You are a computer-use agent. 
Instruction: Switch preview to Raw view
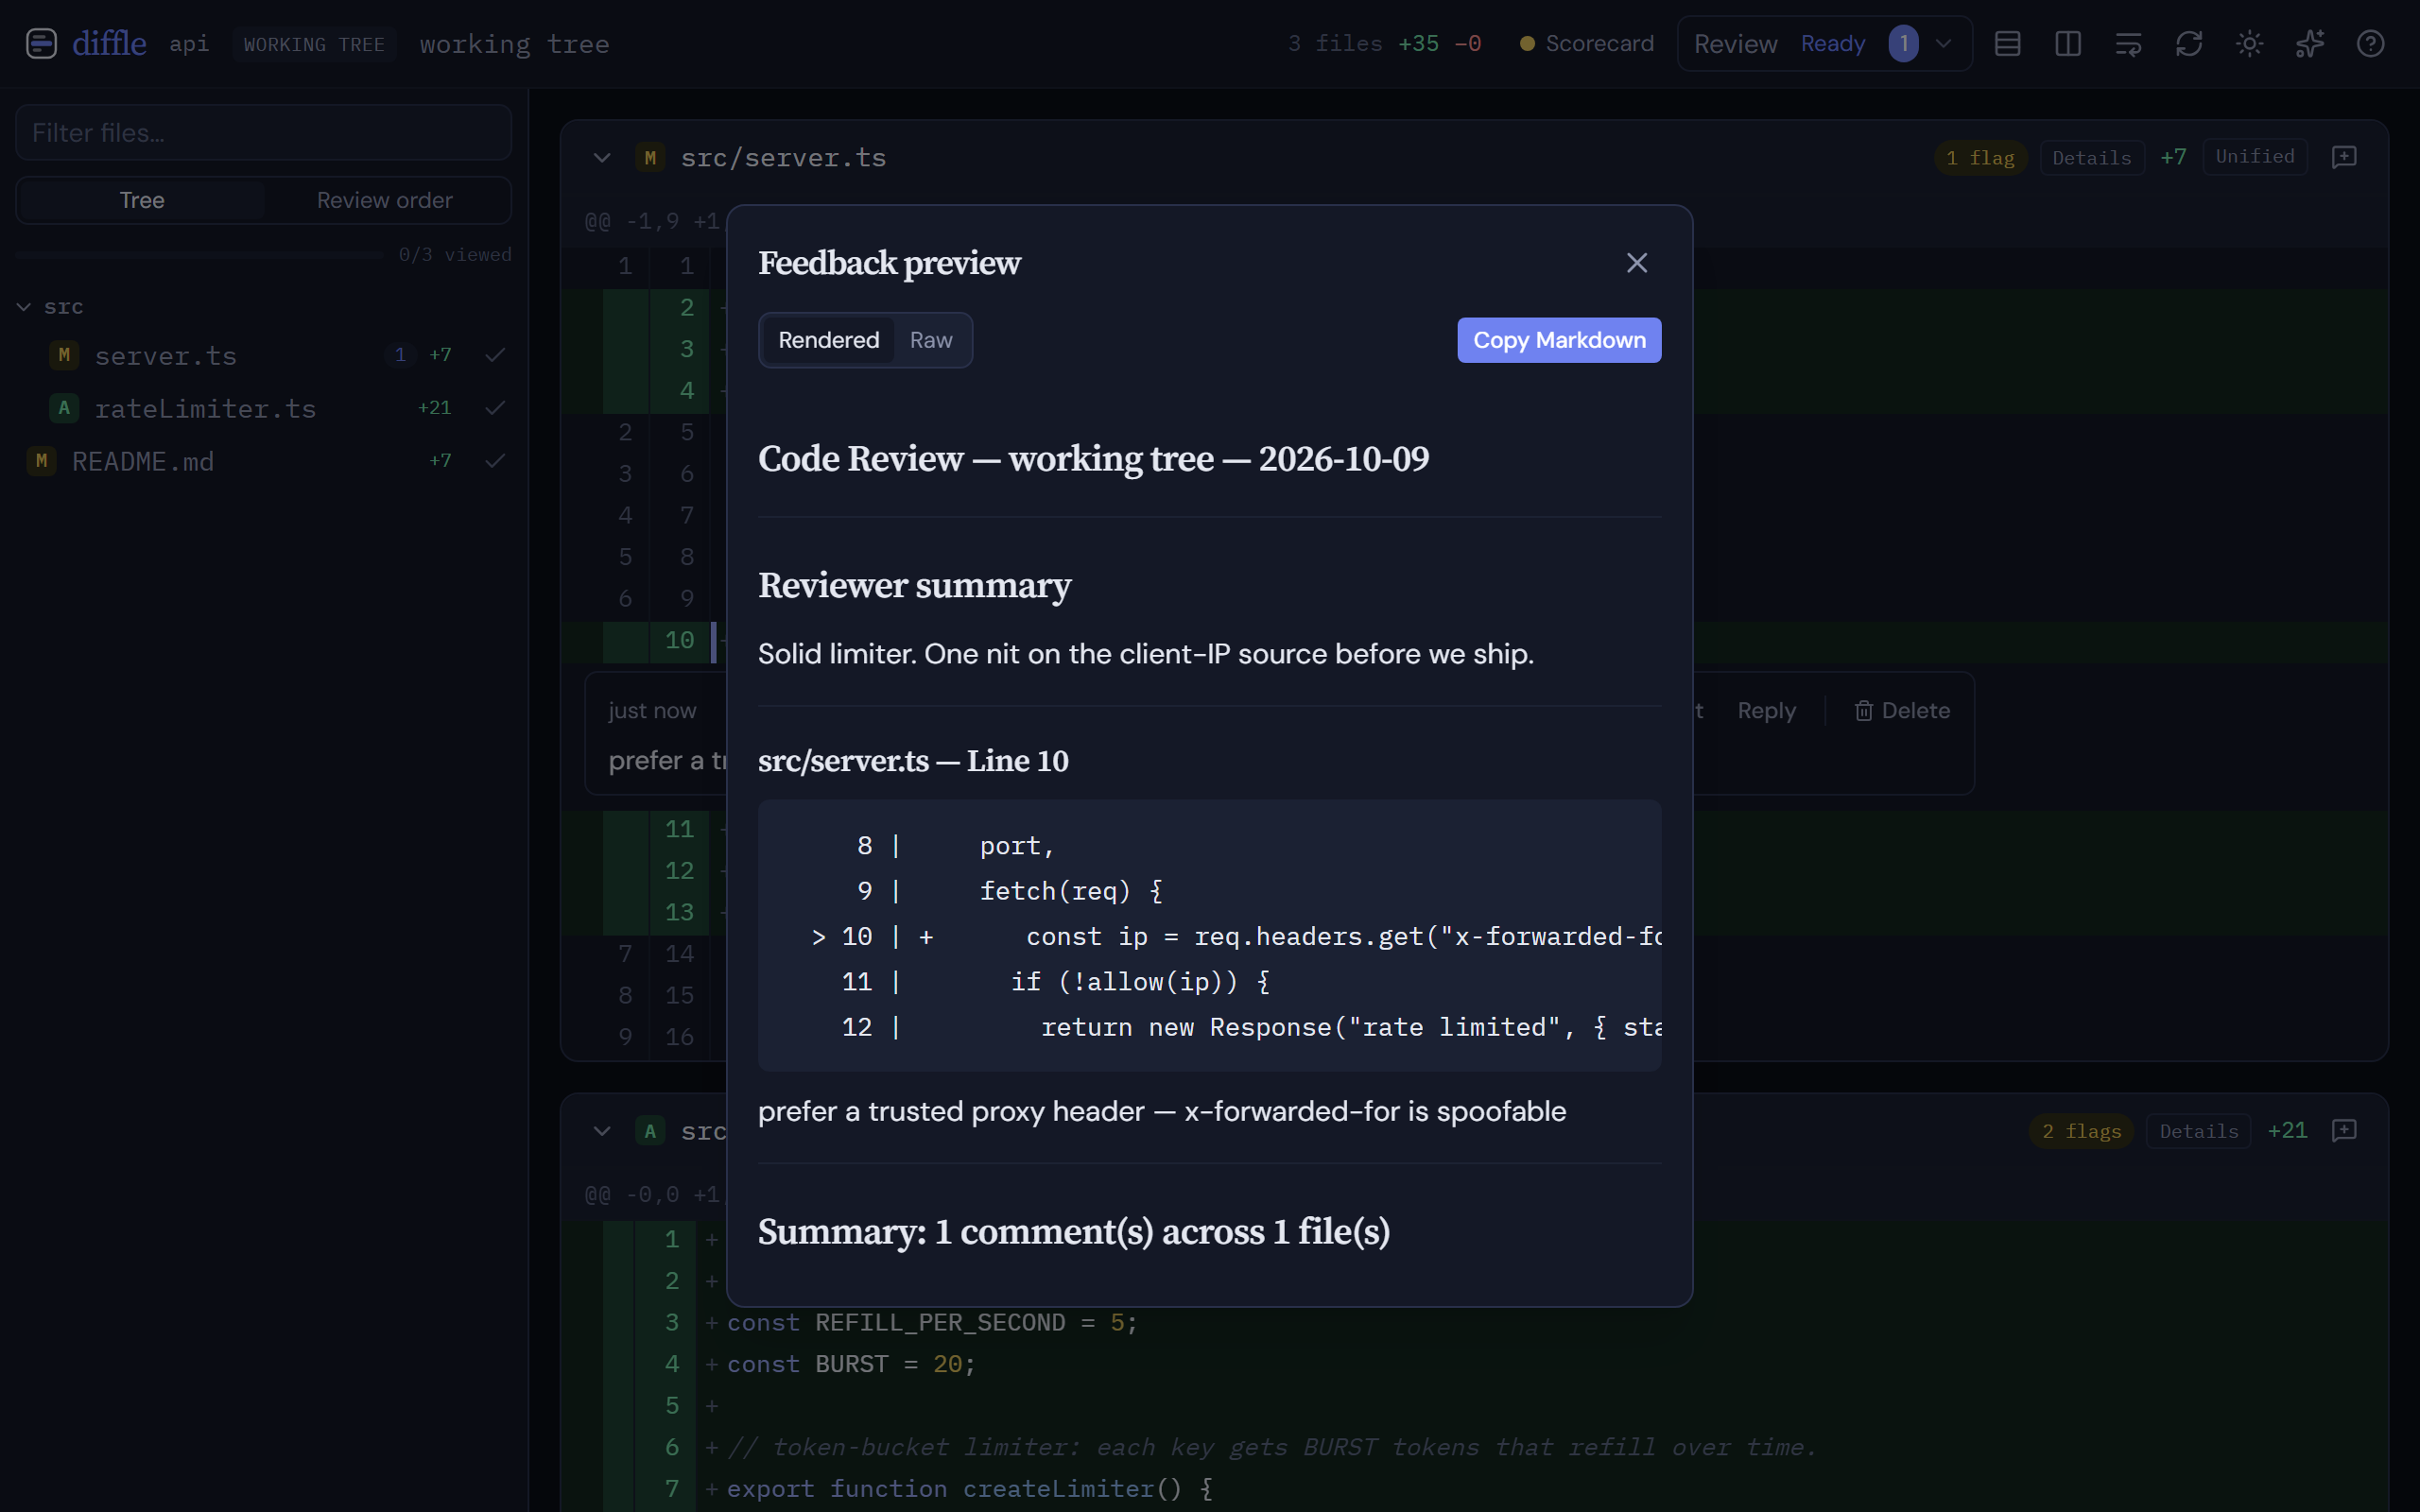pyautogui.click(x=930, y=340)
